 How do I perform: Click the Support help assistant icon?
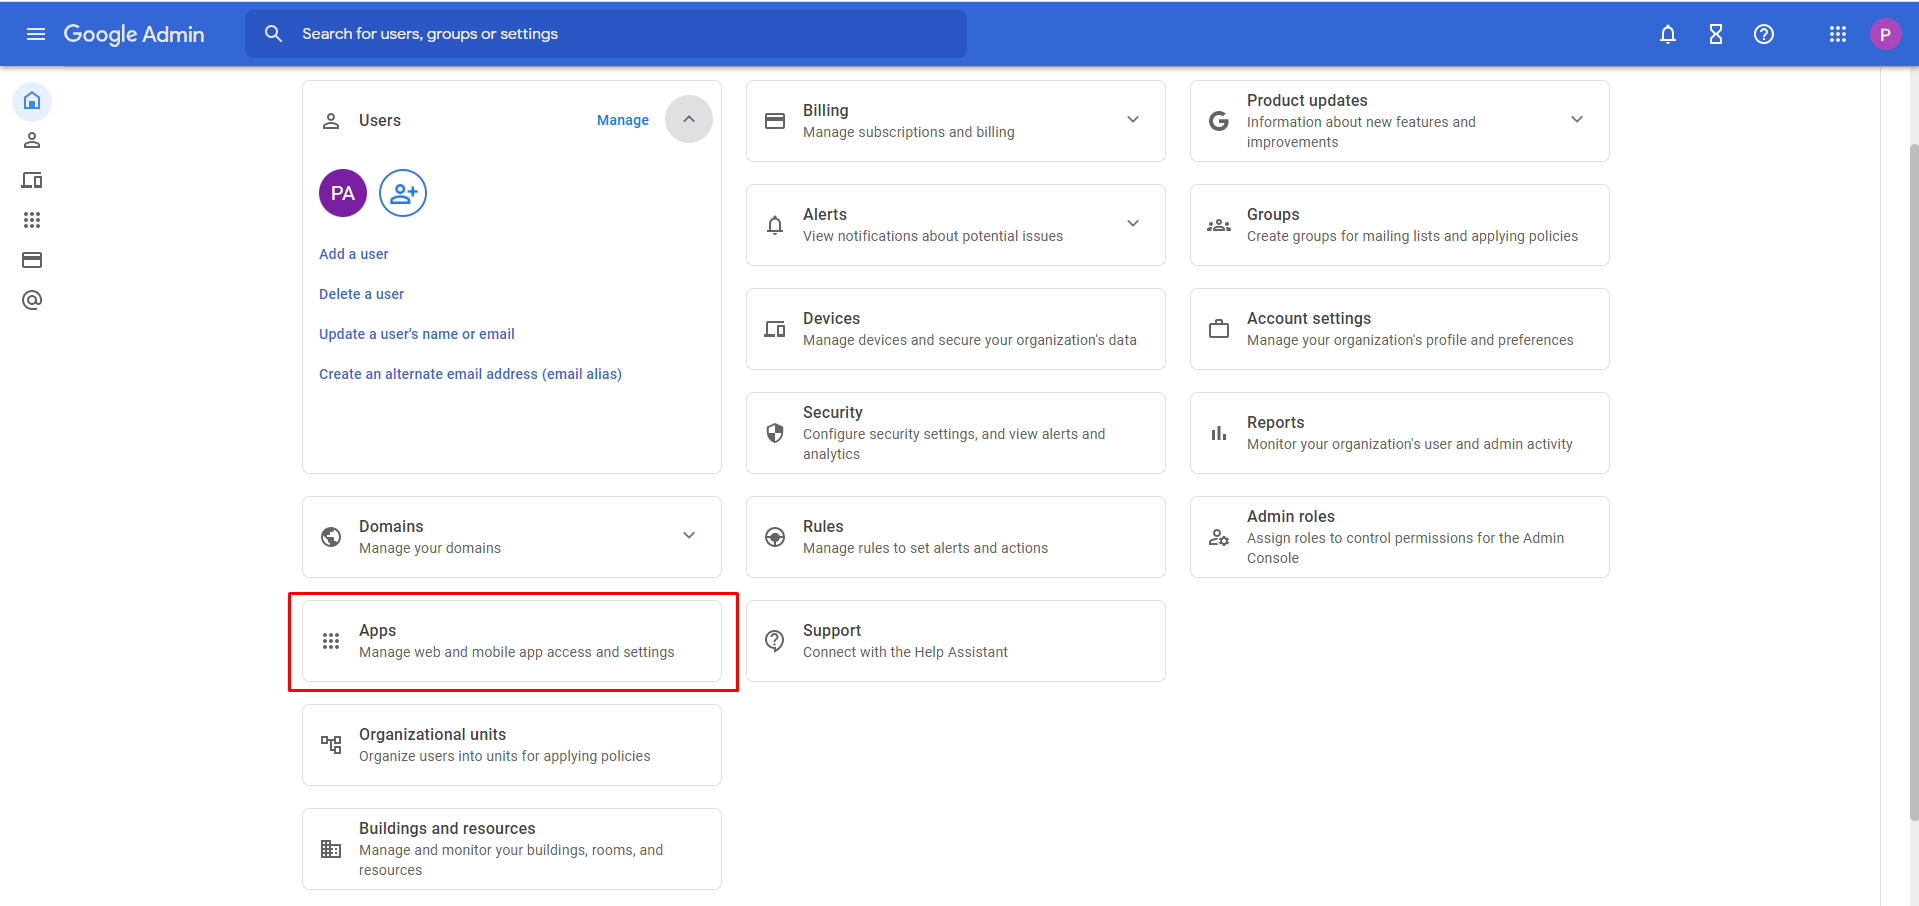point(775,641)
